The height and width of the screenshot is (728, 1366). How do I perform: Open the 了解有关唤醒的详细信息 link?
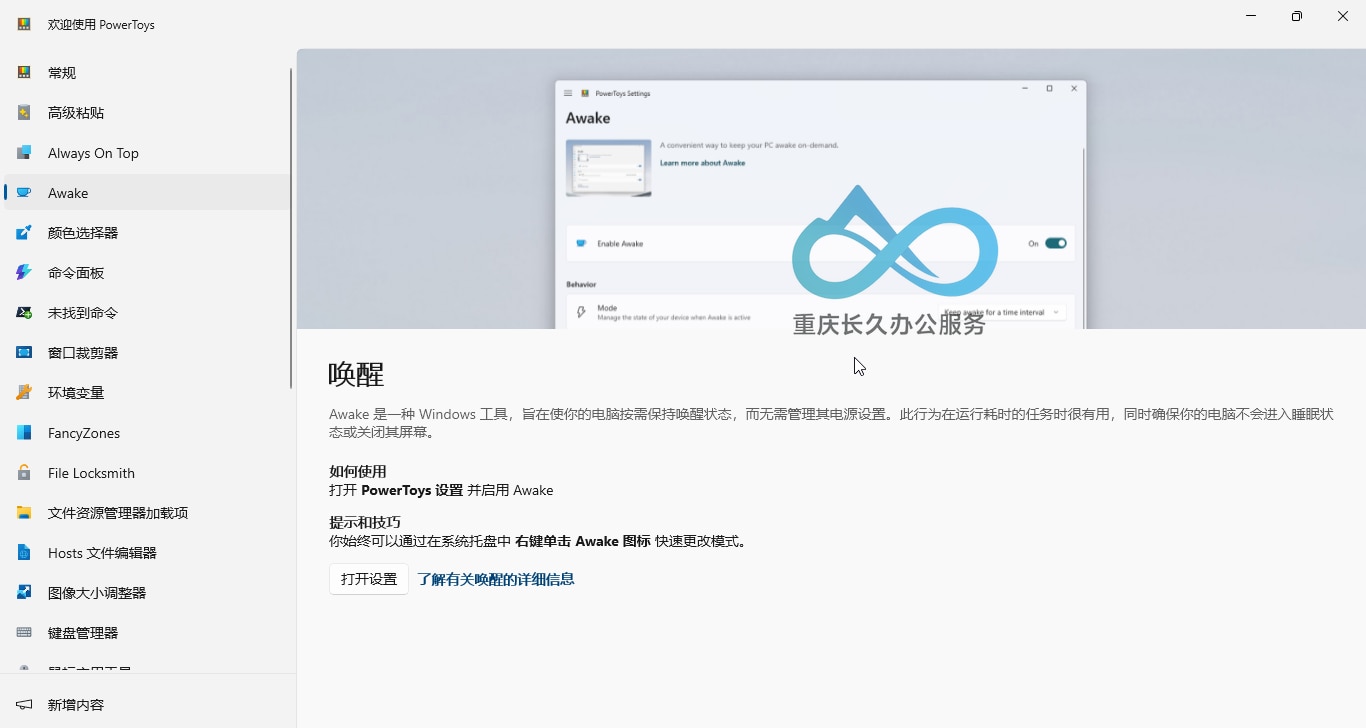click(496, 579)
